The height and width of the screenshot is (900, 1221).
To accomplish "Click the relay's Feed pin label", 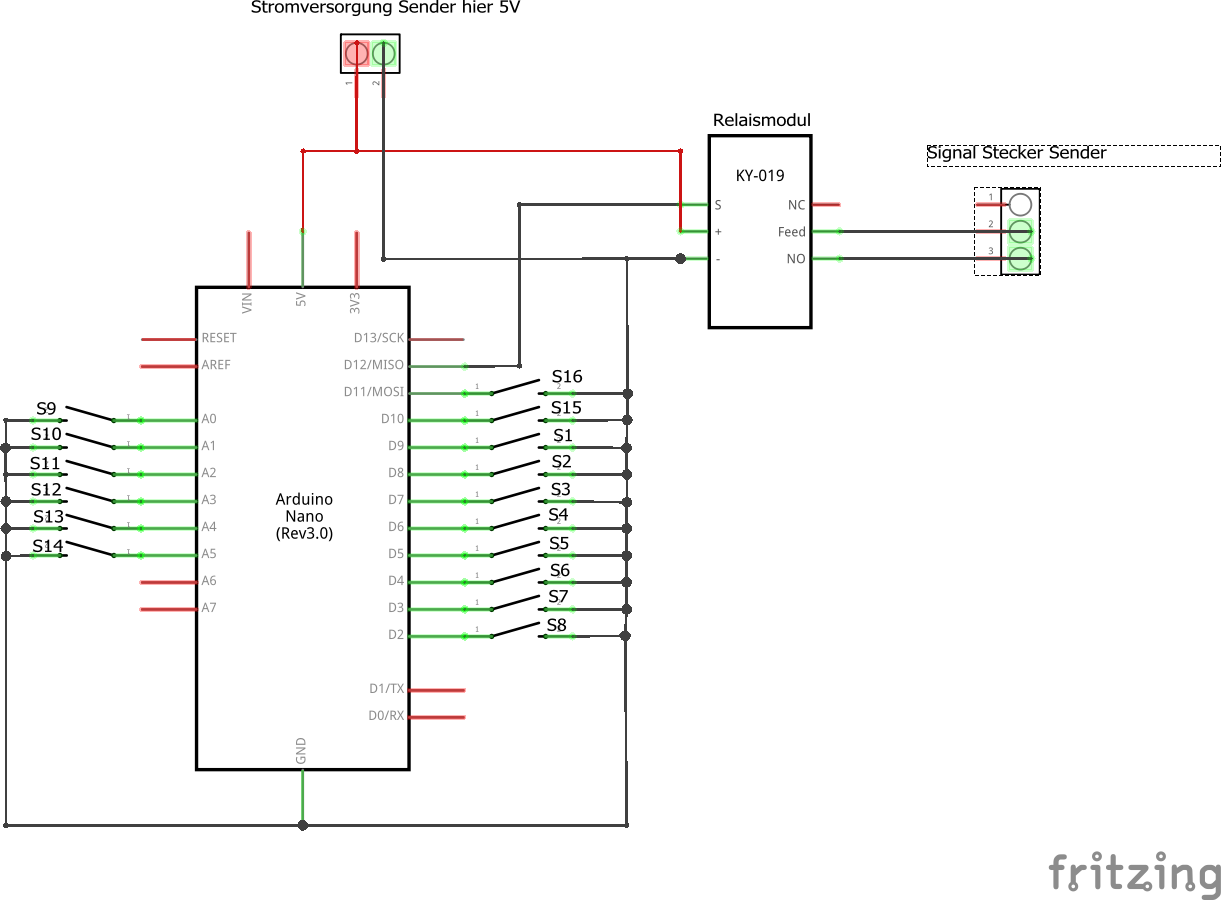I will pyautogui.click(x=791, y=232).
